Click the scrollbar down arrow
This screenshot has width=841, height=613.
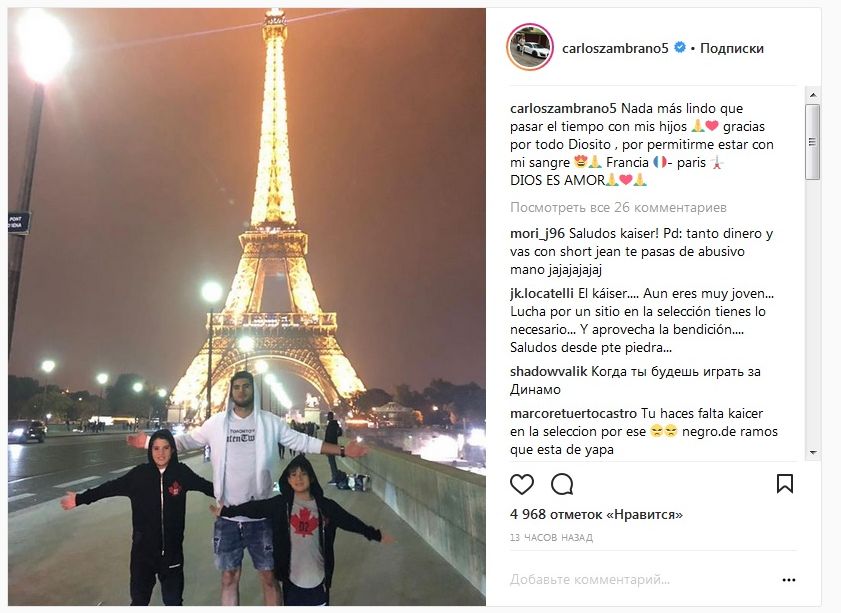[x=813, y=453]
